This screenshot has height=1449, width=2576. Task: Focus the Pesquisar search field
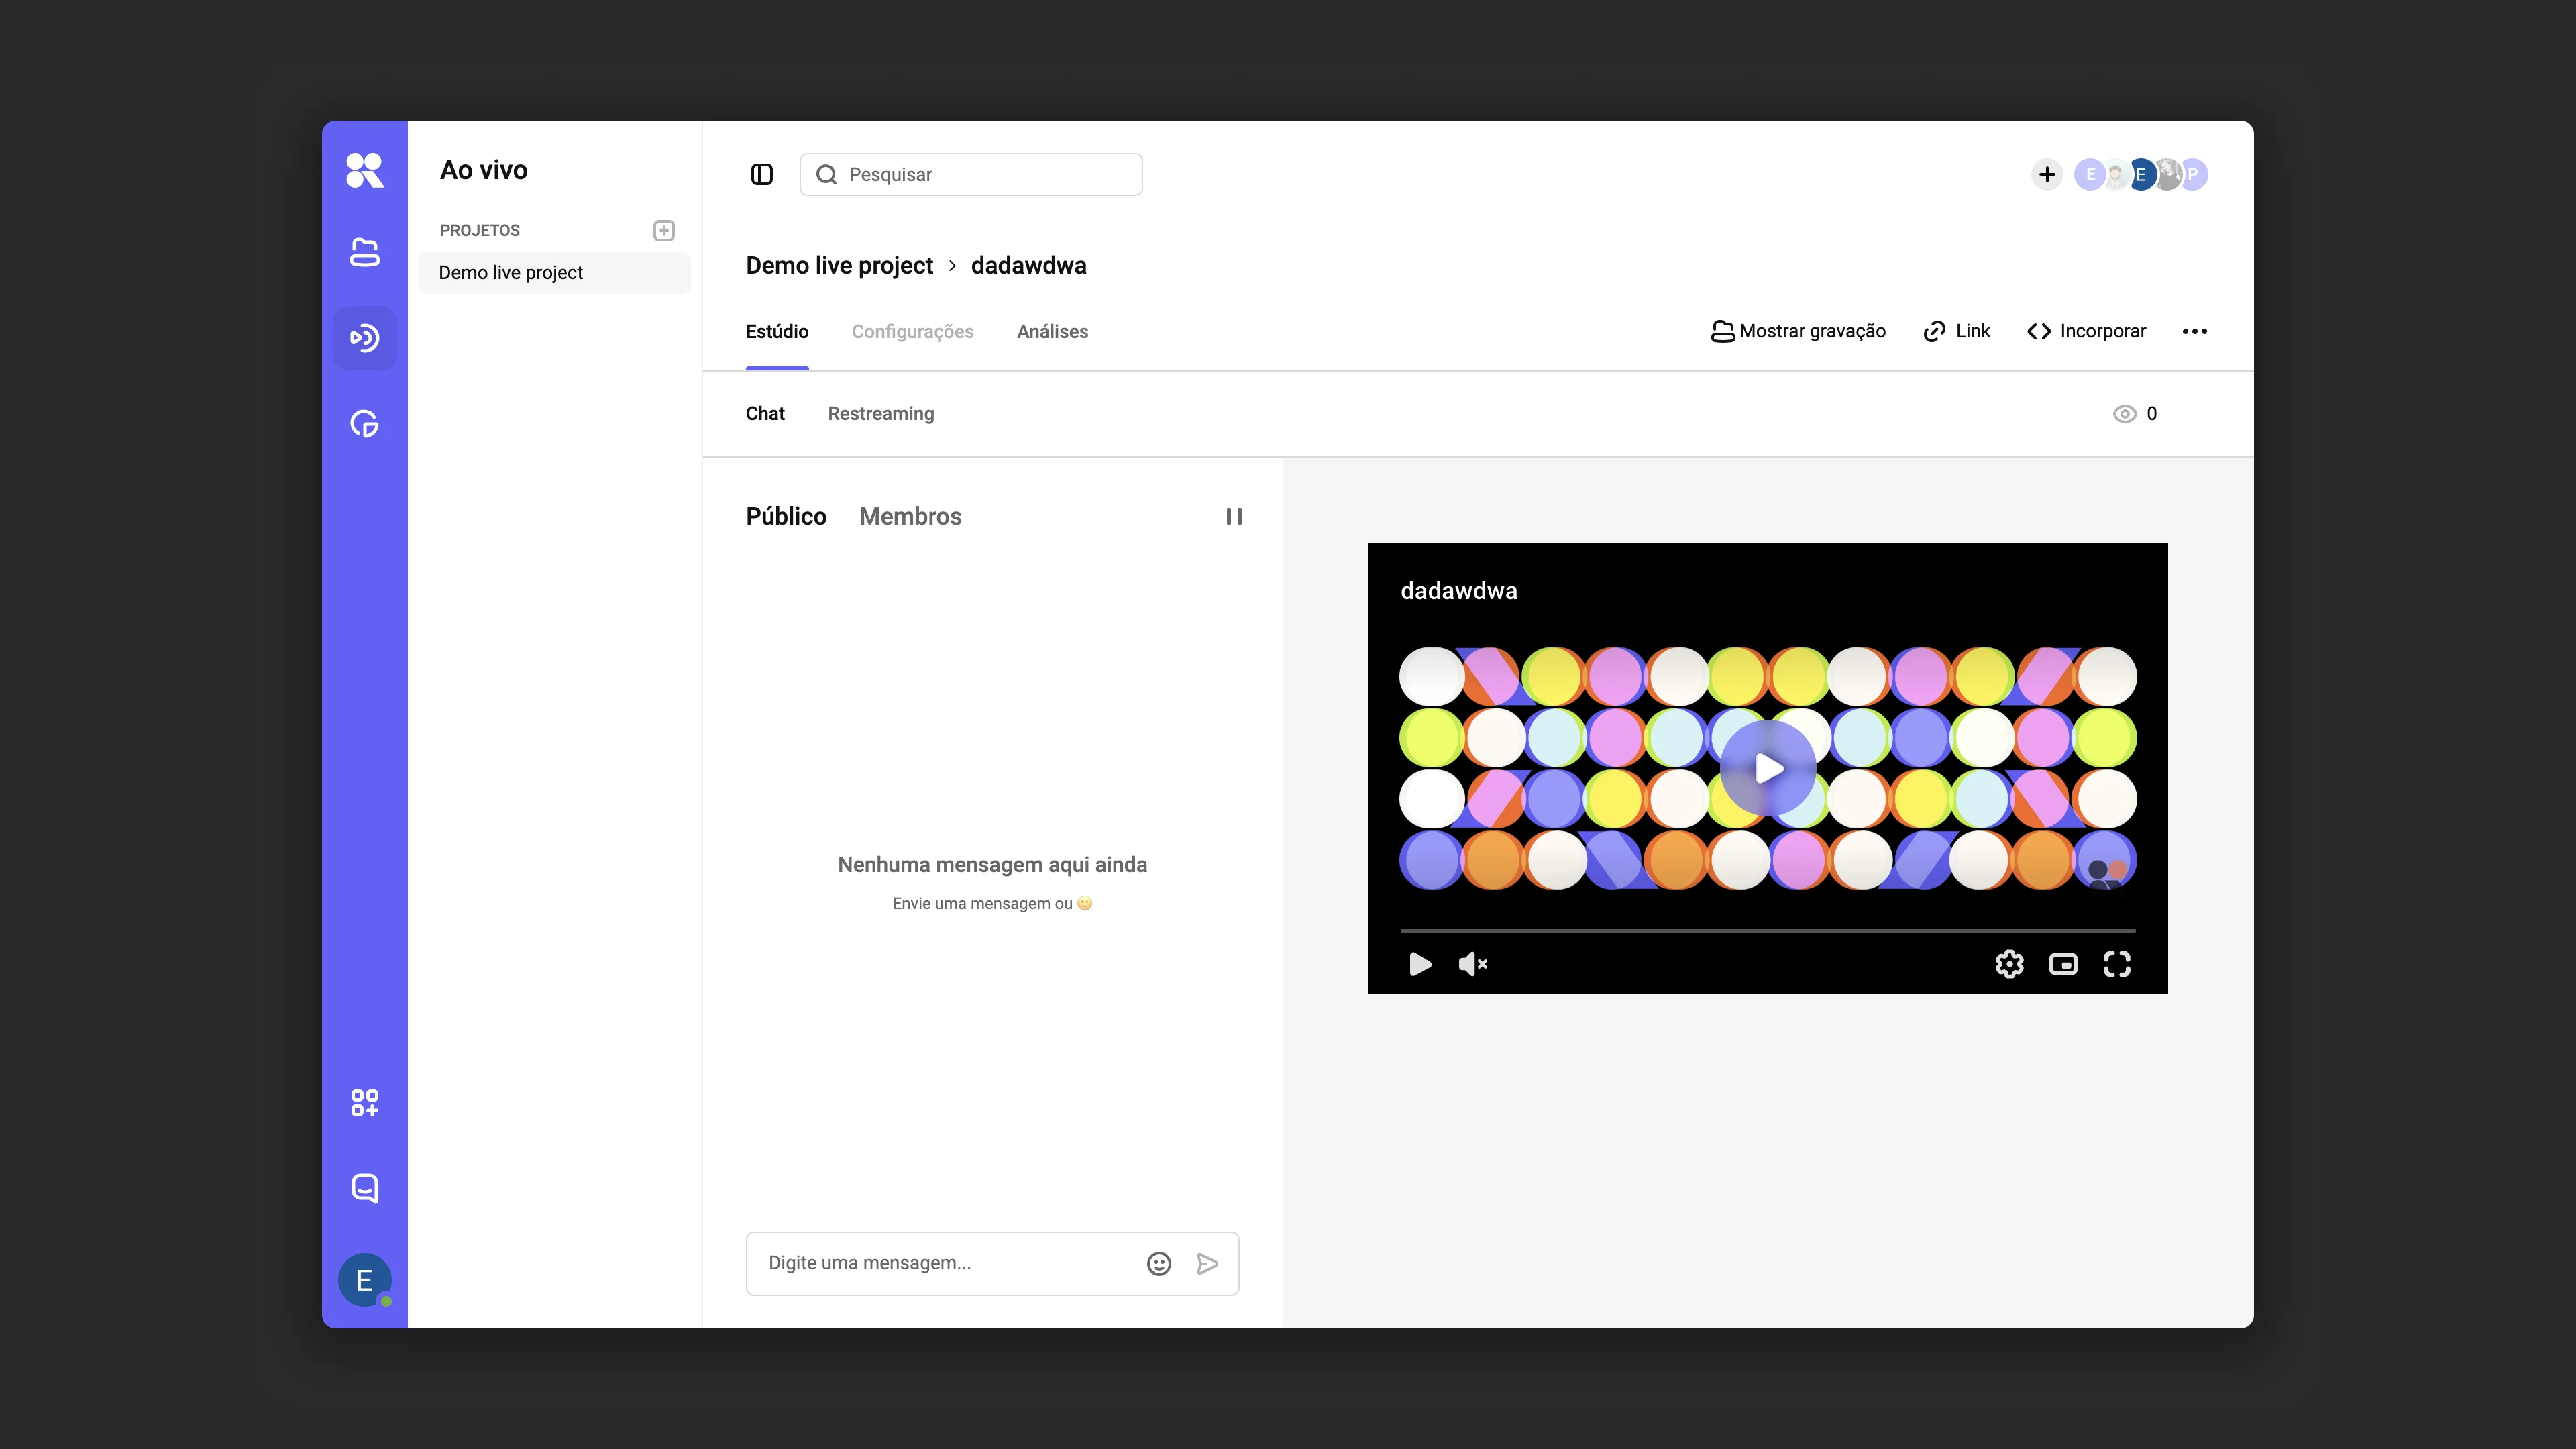[971, 175]
